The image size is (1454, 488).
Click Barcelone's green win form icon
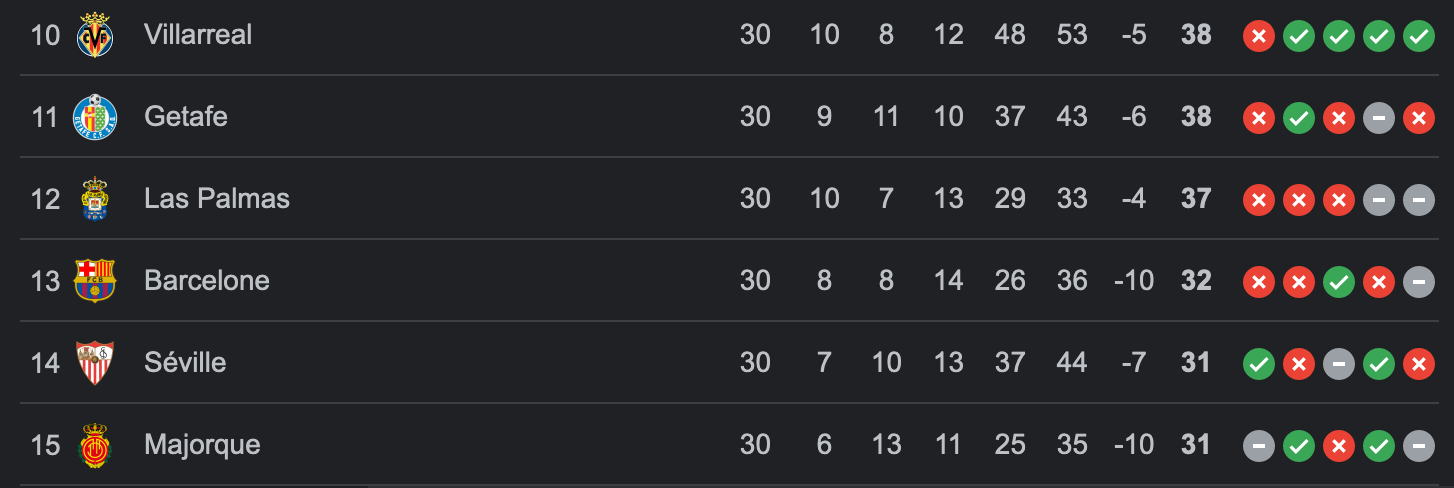tap(1338, 282)
